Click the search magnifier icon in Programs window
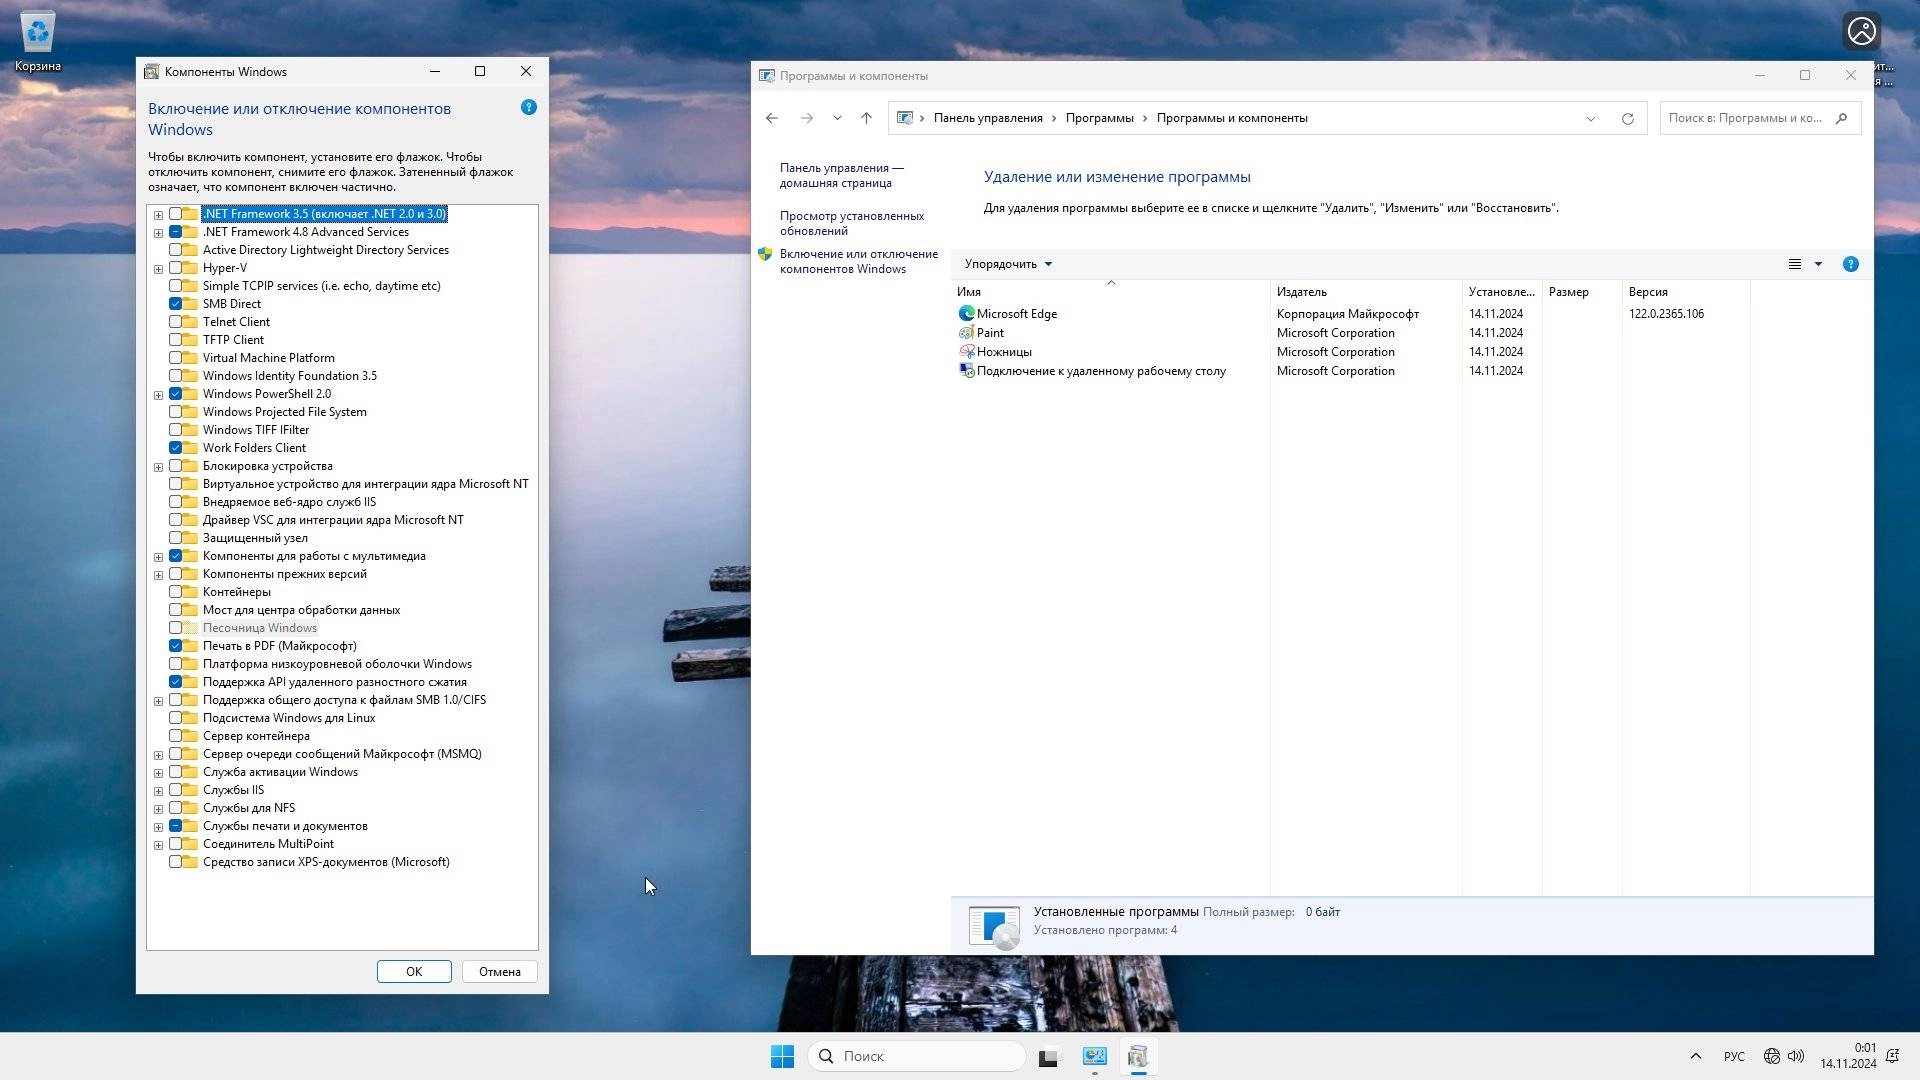 (x=1841, y=118)
